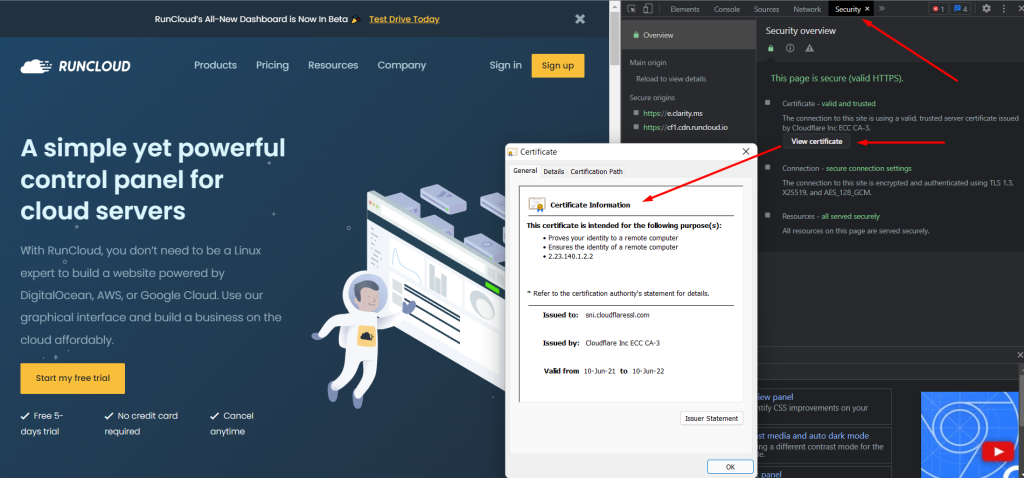Click the Security overview heading

801,31
